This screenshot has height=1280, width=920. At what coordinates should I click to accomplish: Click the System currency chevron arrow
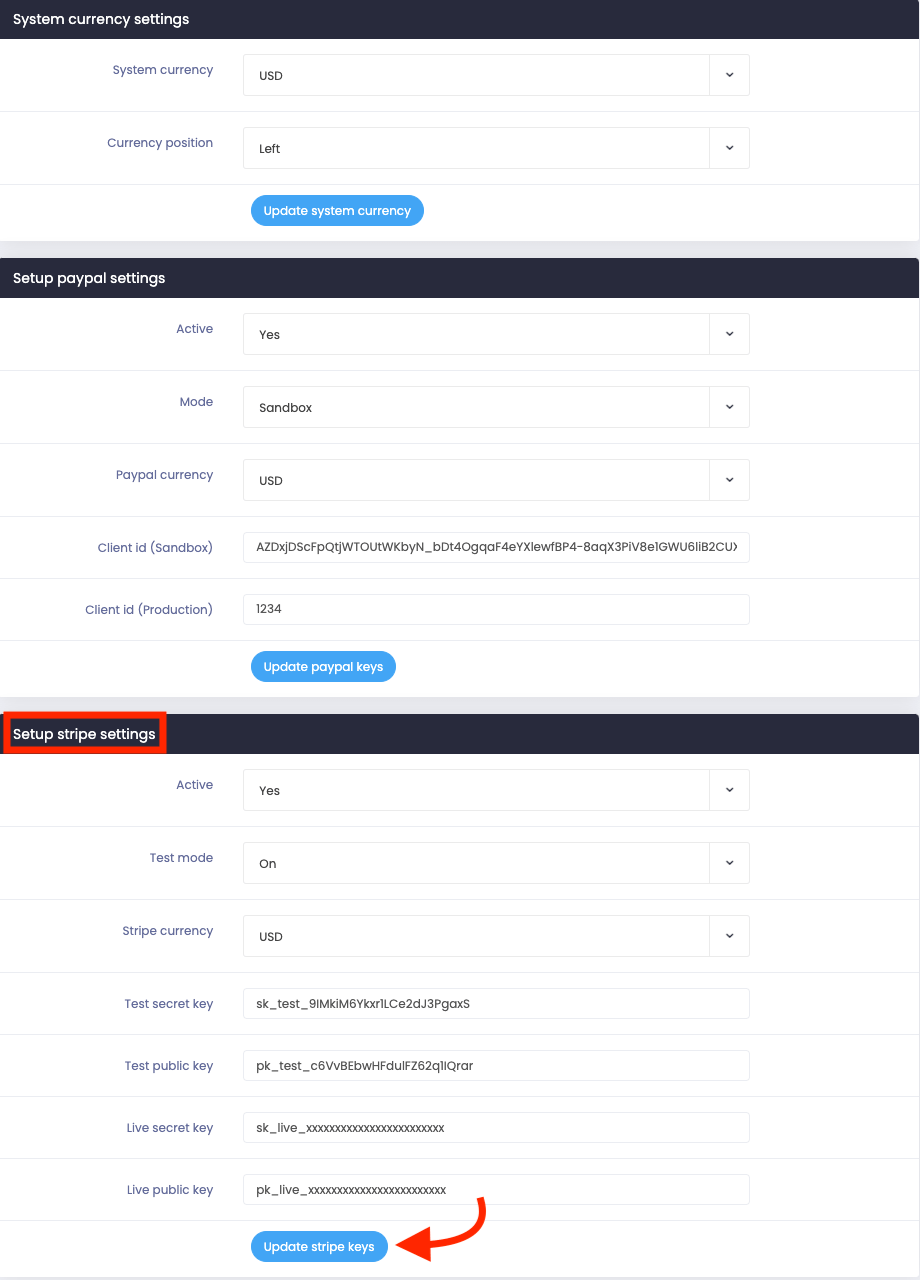(x=729, y=75)
